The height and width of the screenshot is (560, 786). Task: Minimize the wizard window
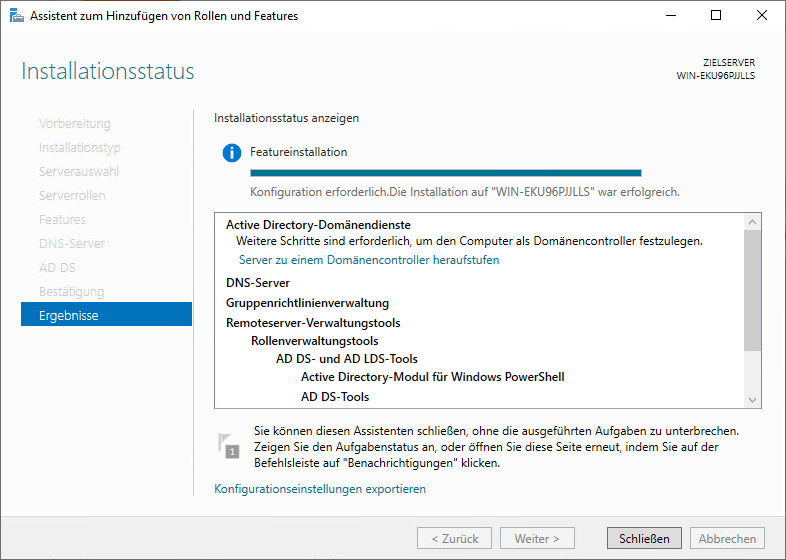pyautogui.click(x=671, y=16)
